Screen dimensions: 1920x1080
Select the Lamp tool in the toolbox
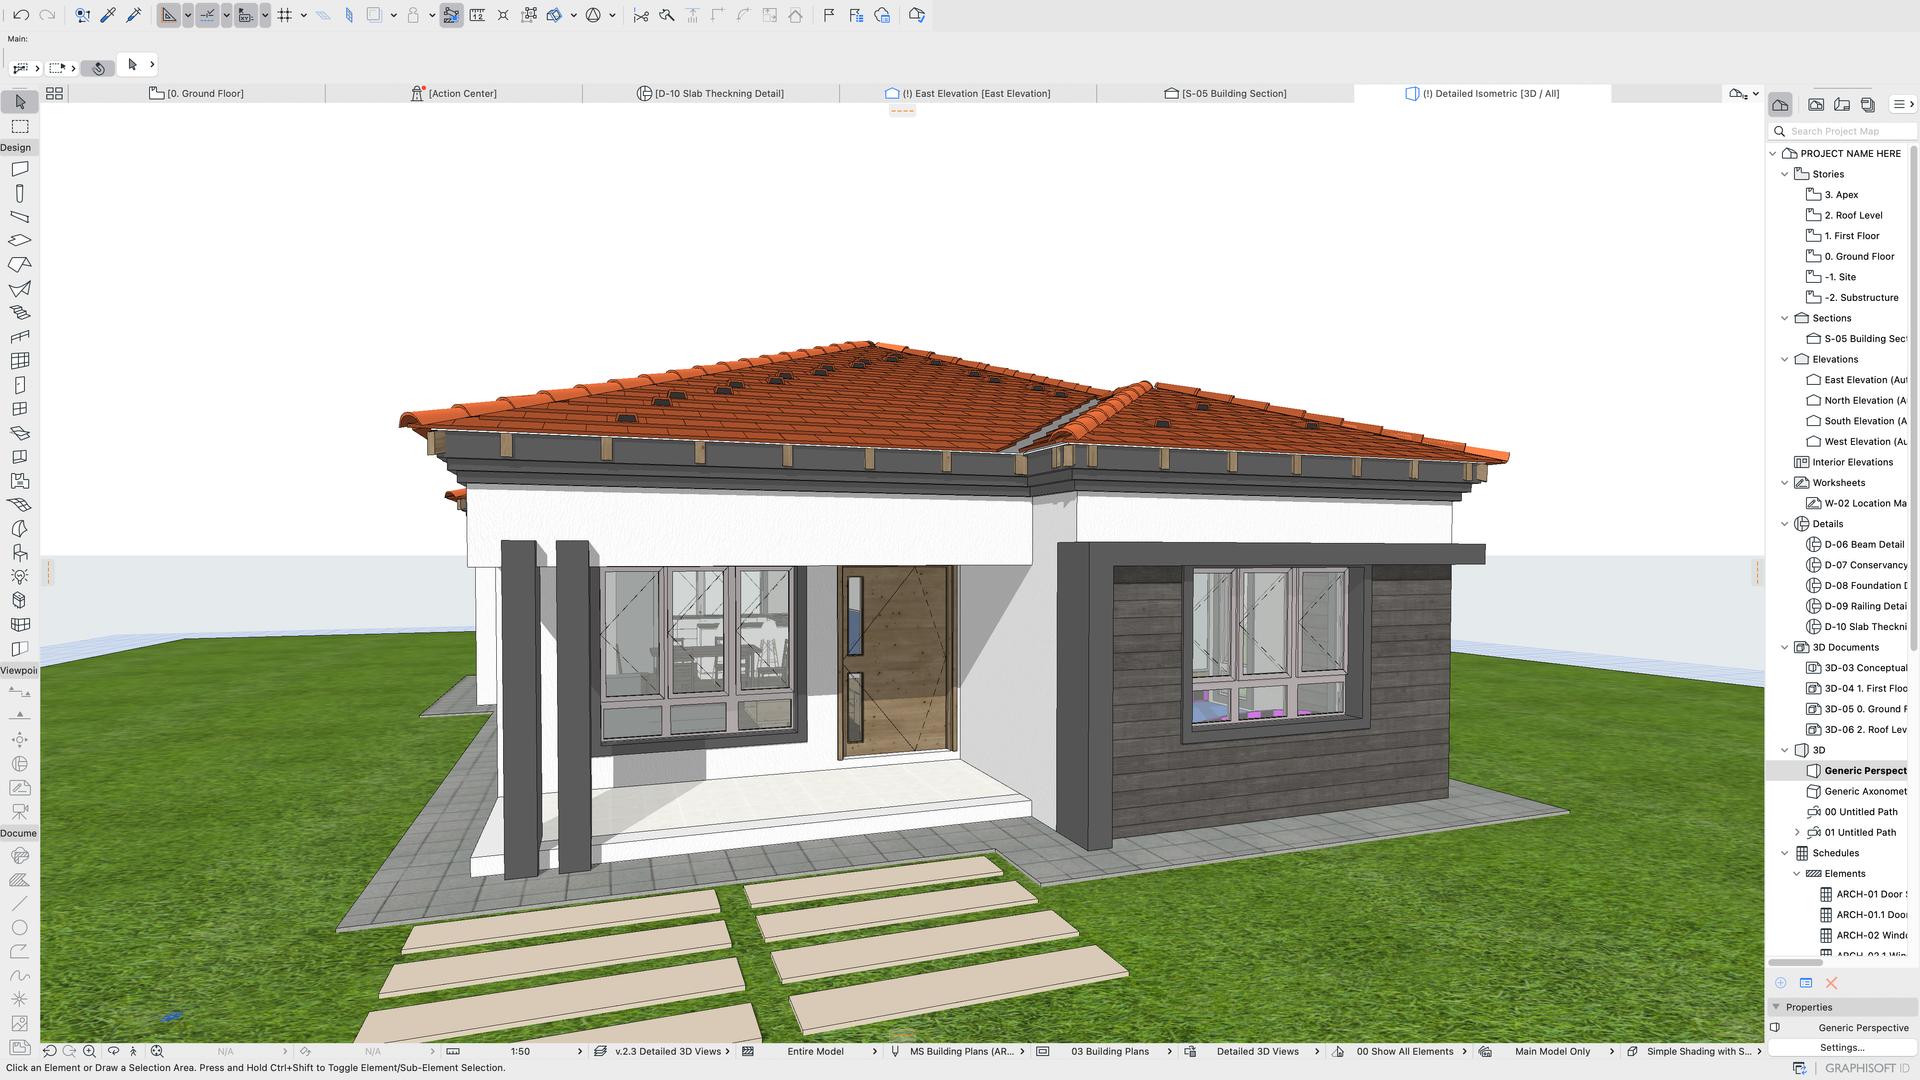coord(19,577)
